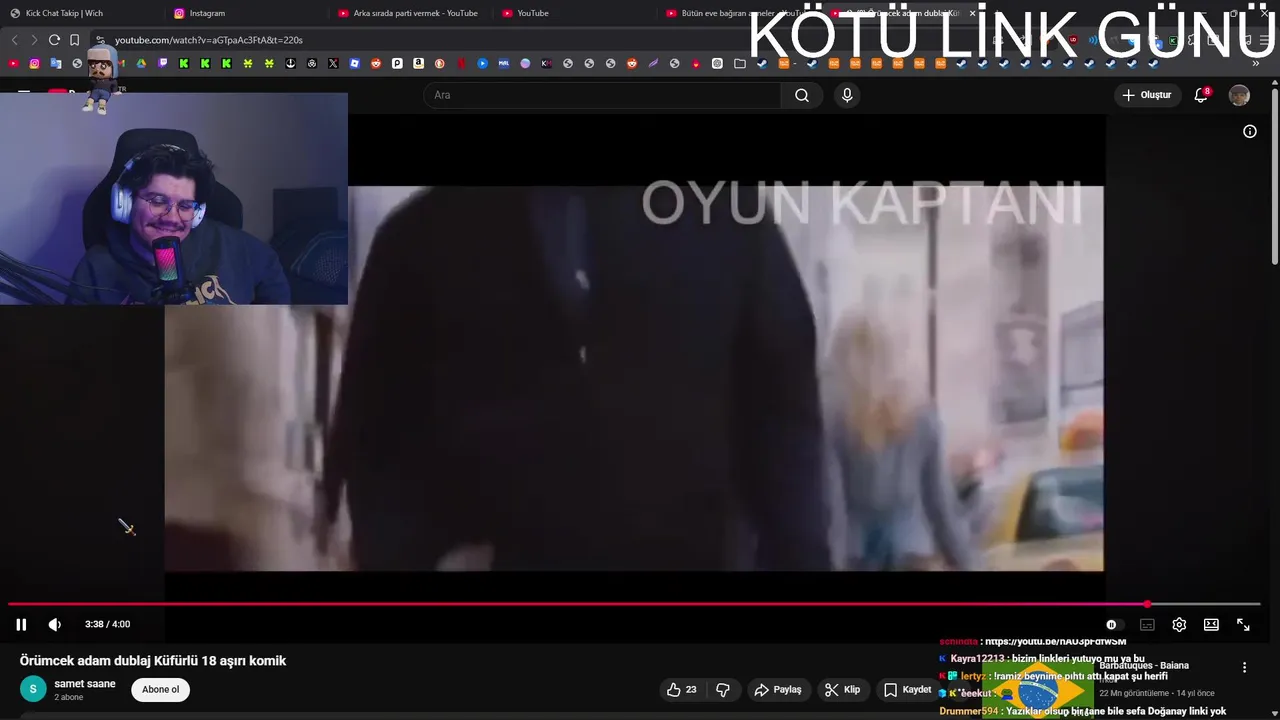This screenshot has width=1280, height=720.
Task: Go forward in browser history
Action: coord(34,40)
